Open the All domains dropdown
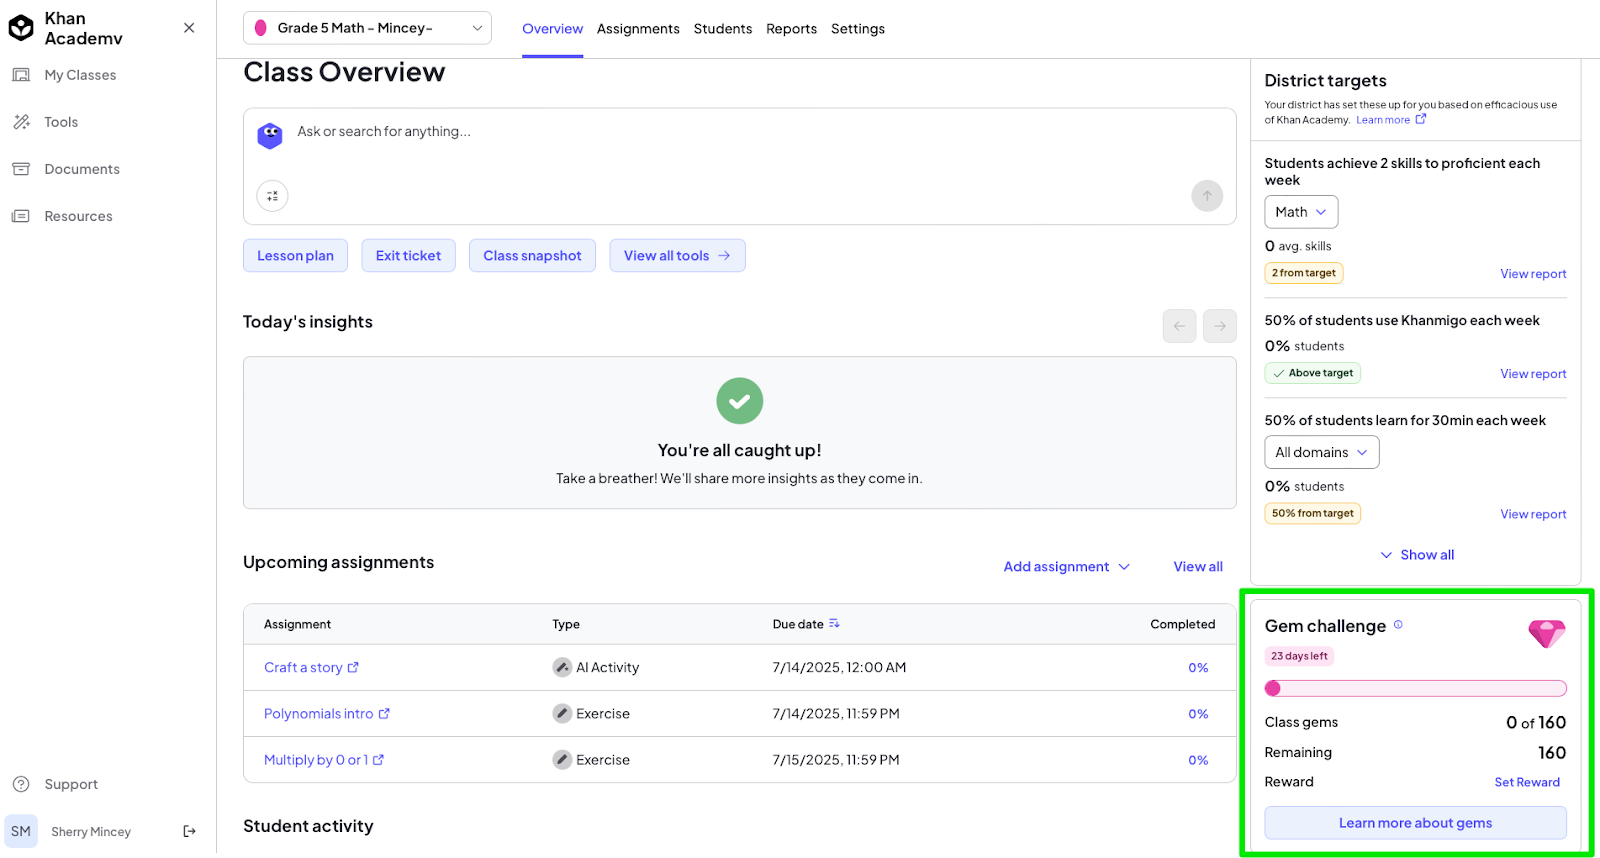This screenshot has width=1600, height=858. [1322, 452]
